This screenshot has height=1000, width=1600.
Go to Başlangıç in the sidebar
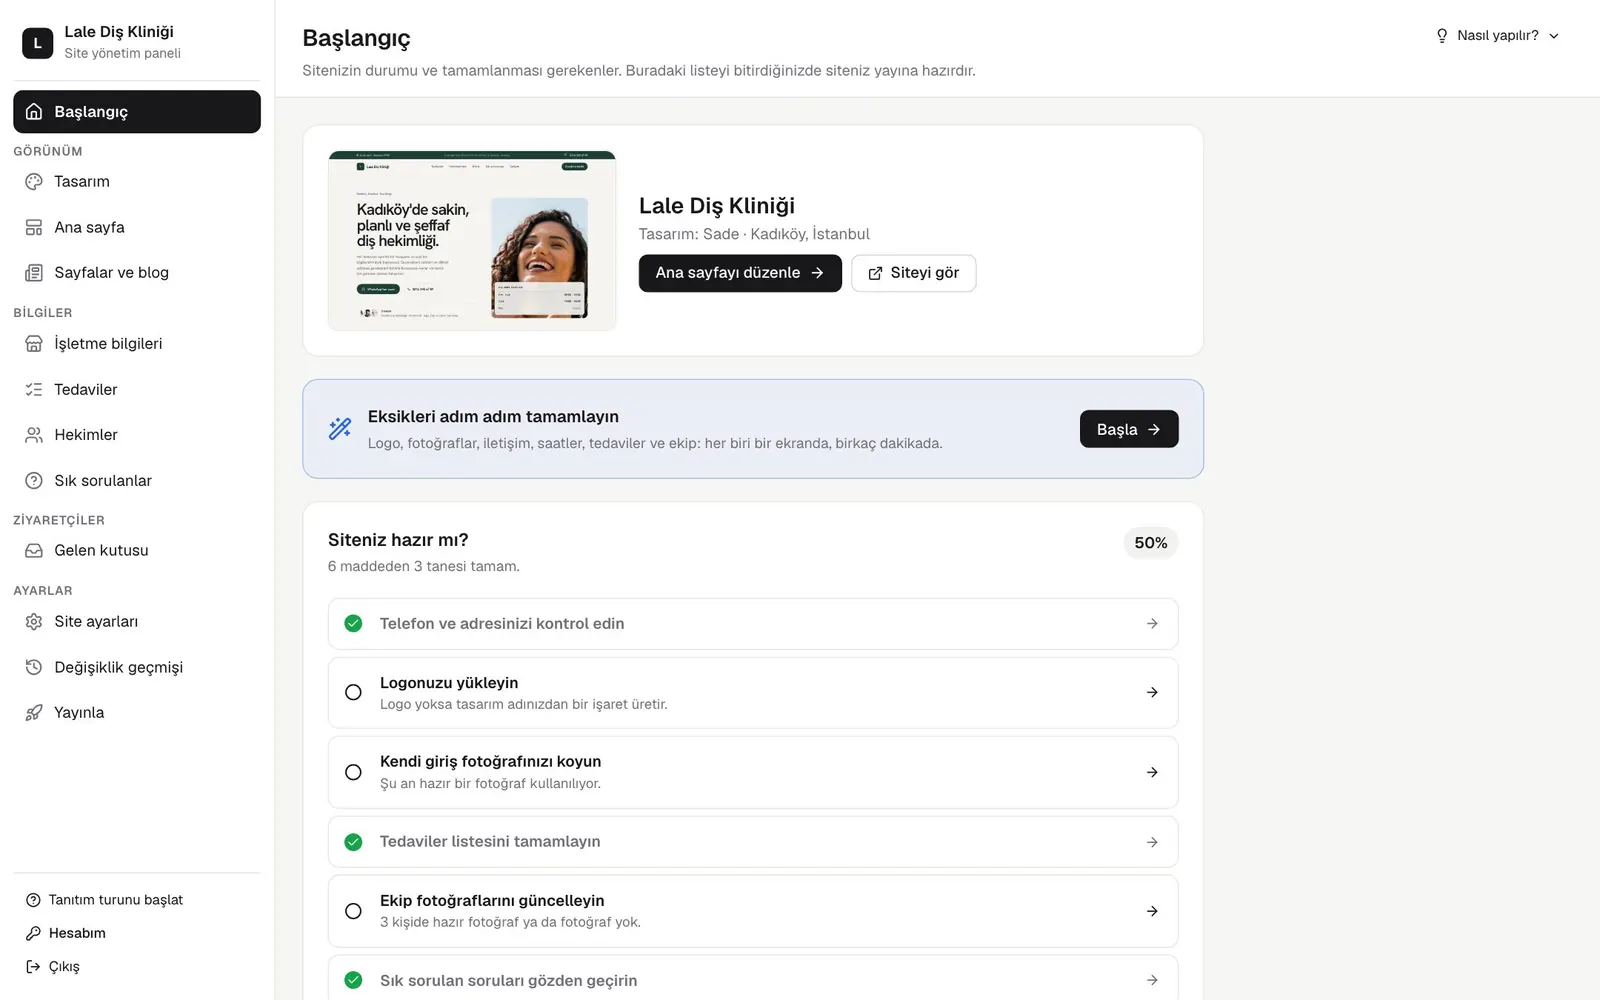pos(137,112)
